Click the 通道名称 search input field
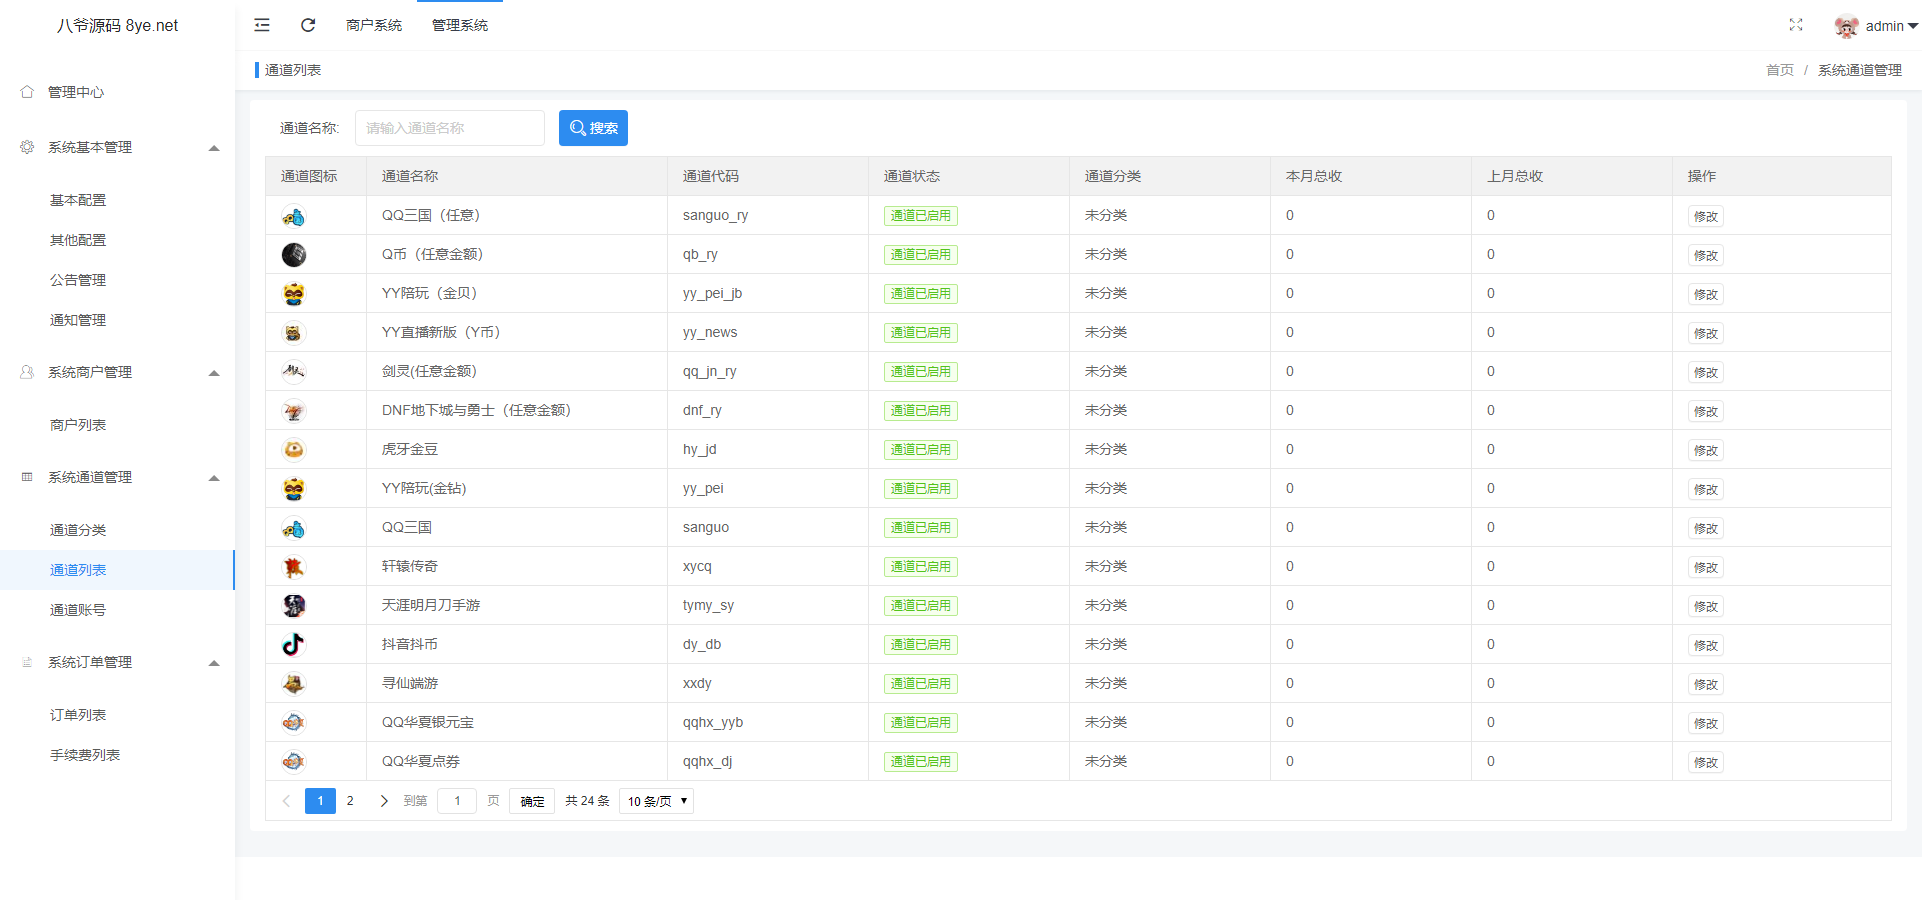The height and width of the screenshot is (900, 1922). 449,127
